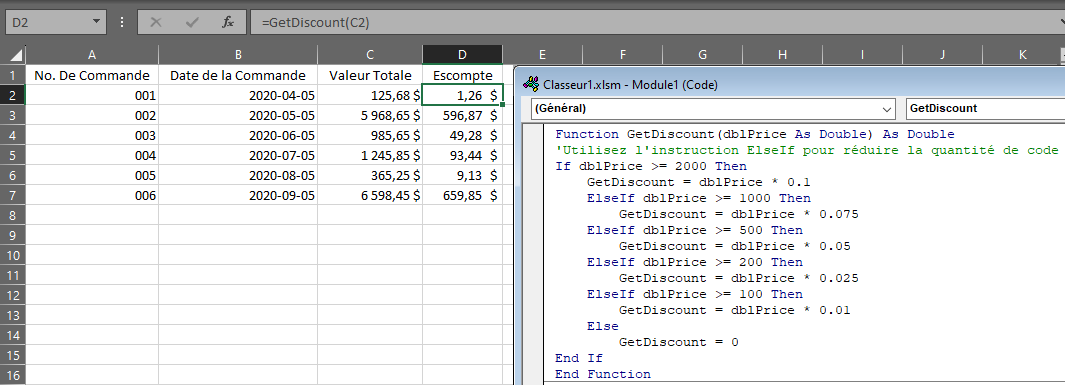Select row 5 header

pos(13,155)
